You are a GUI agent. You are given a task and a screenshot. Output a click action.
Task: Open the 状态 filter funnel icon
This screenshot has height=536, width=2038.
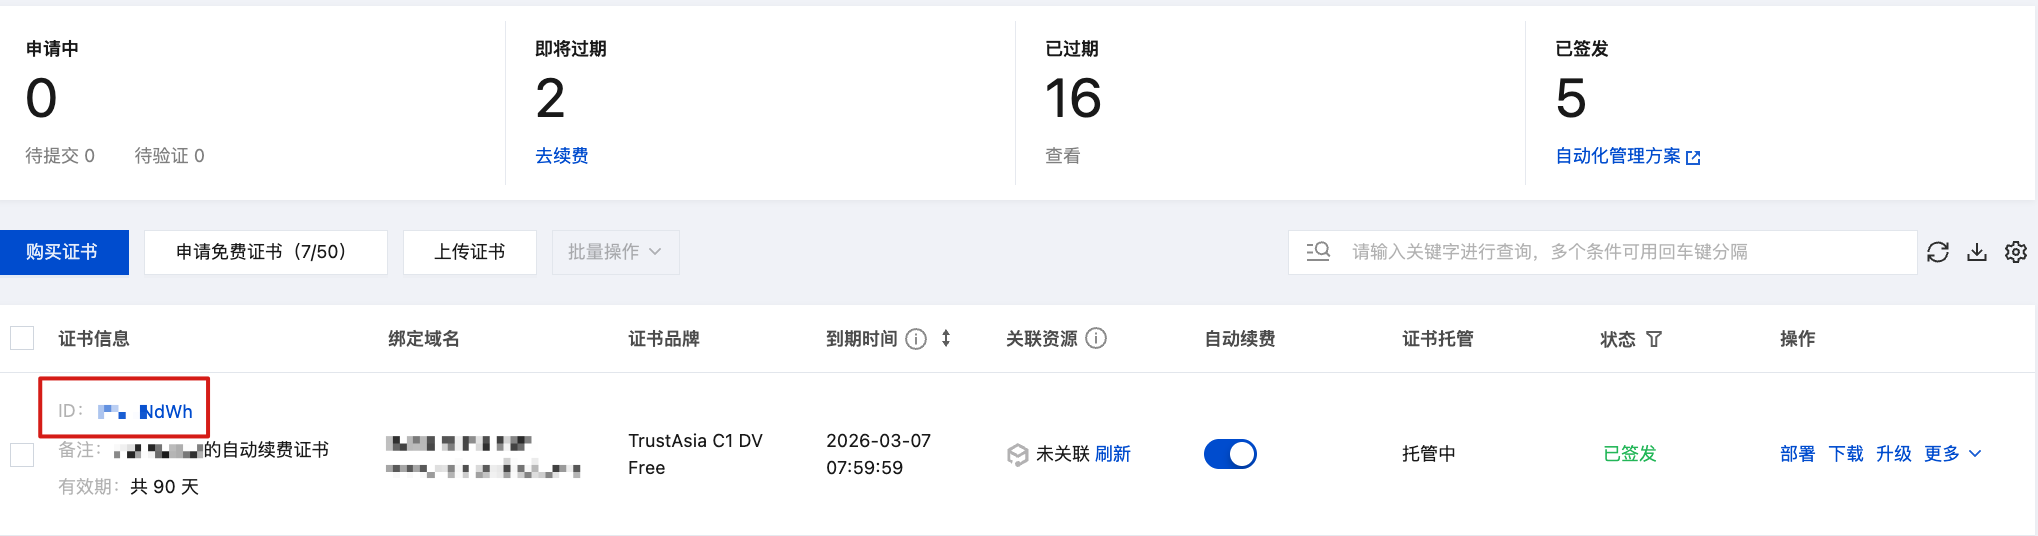1654,340
